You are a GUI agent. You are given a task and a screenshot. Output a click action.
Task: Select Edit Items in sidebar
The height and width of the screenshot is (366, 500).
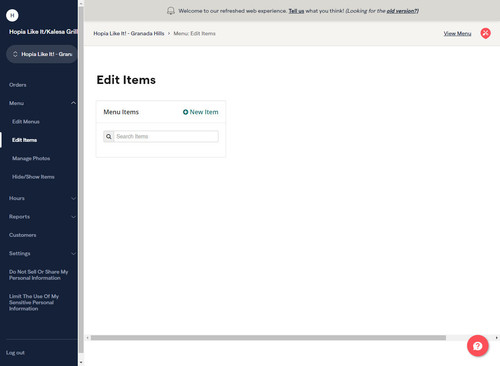pyautogui.click(x=24, y=140)
